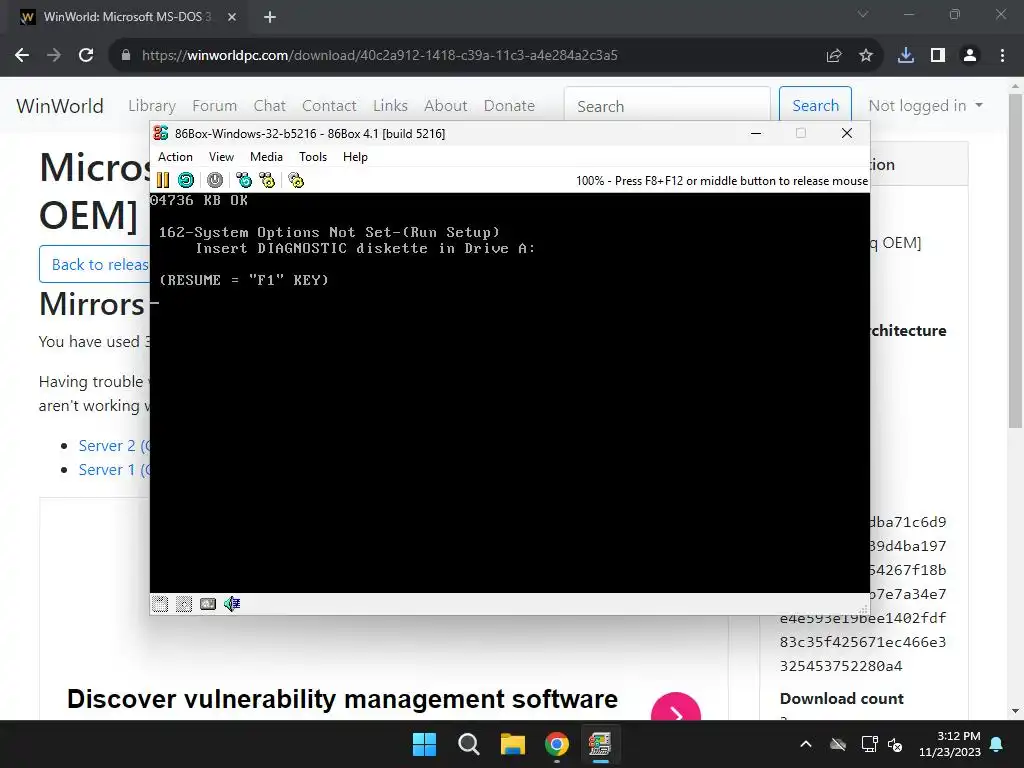Screen dimensions: 1024x768
Task: Open the About link on WinWorld
Action: (x=445, y=106)
